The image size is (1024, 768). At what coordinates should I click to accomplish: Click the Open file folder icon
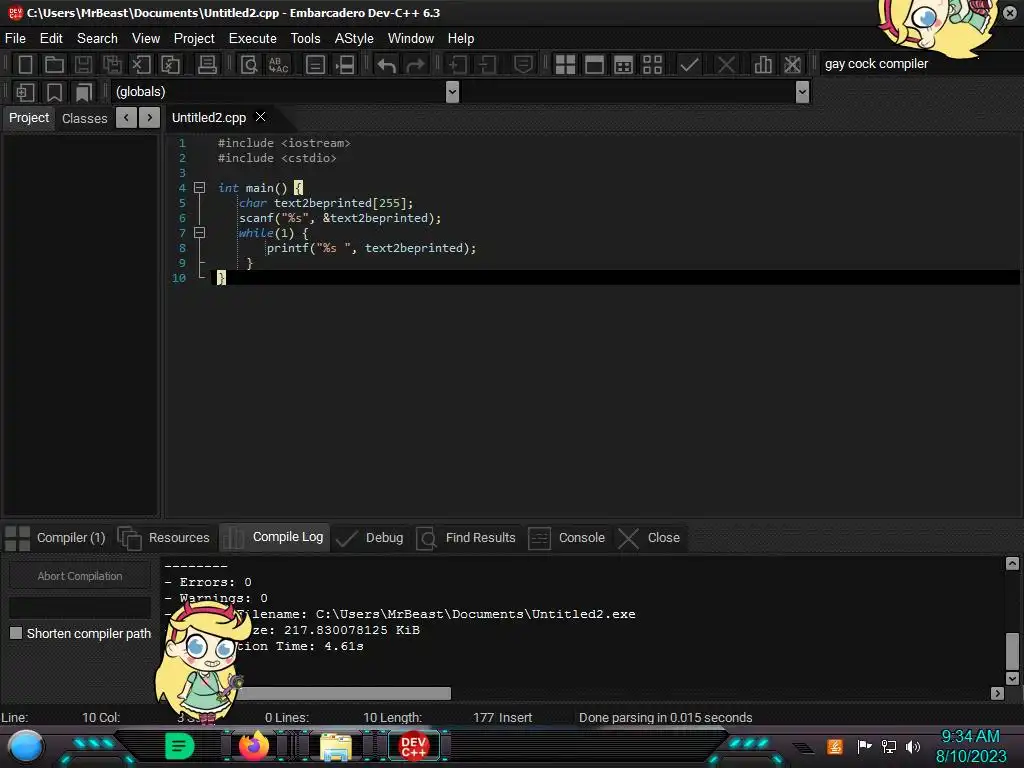(54, 65)
